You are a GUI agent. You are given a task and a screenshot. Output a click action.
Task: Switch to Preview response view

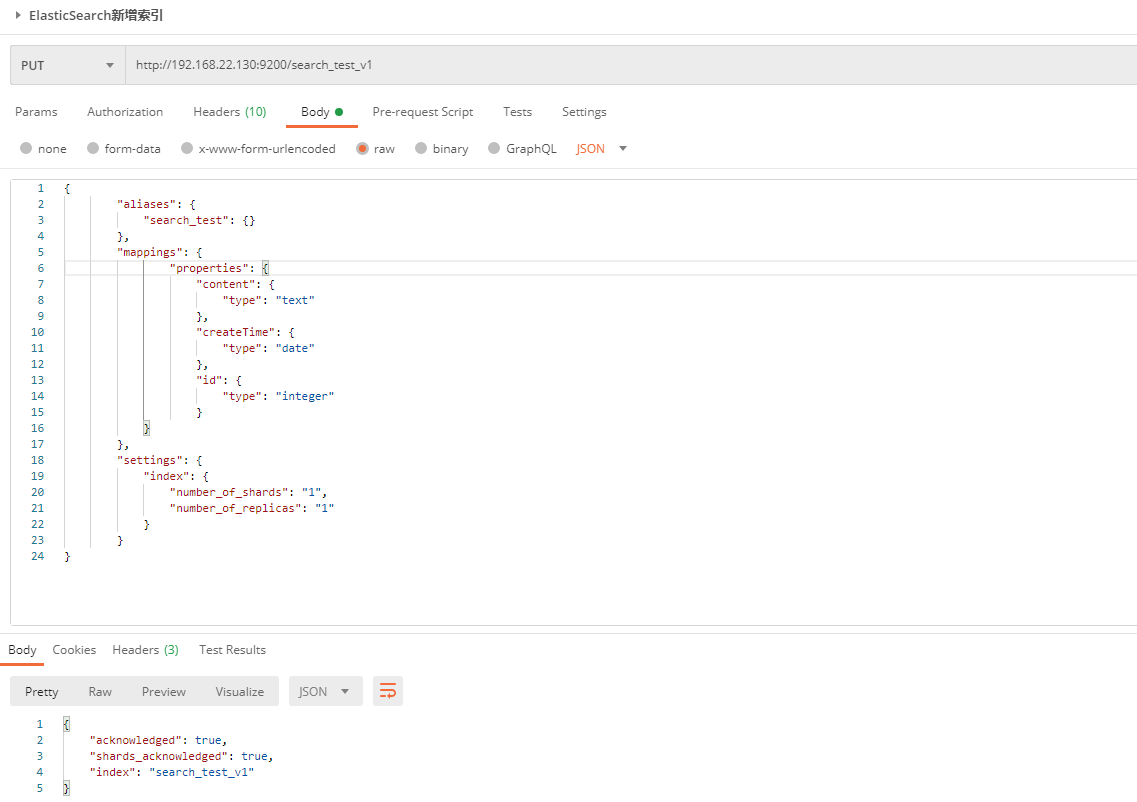[x=164, y=692]
